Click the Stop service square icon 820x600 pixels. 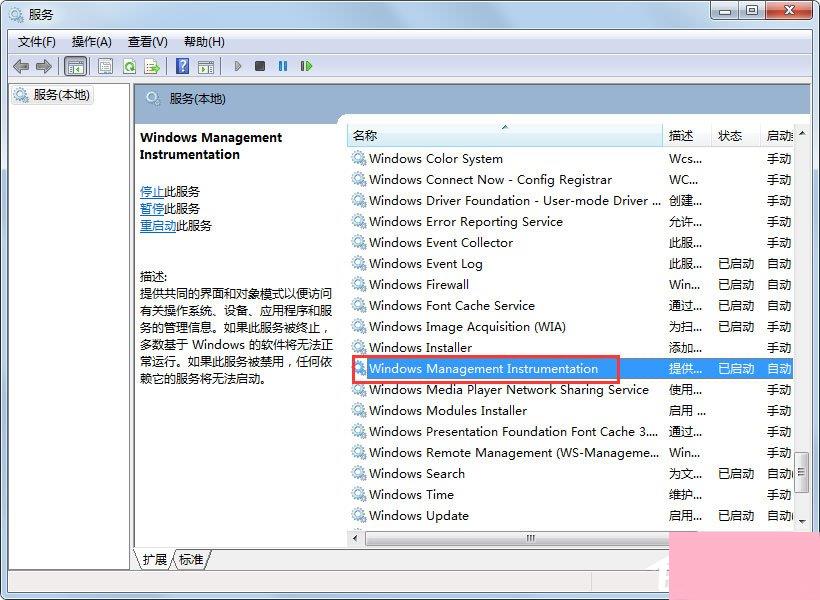click(x=260, y=66)
